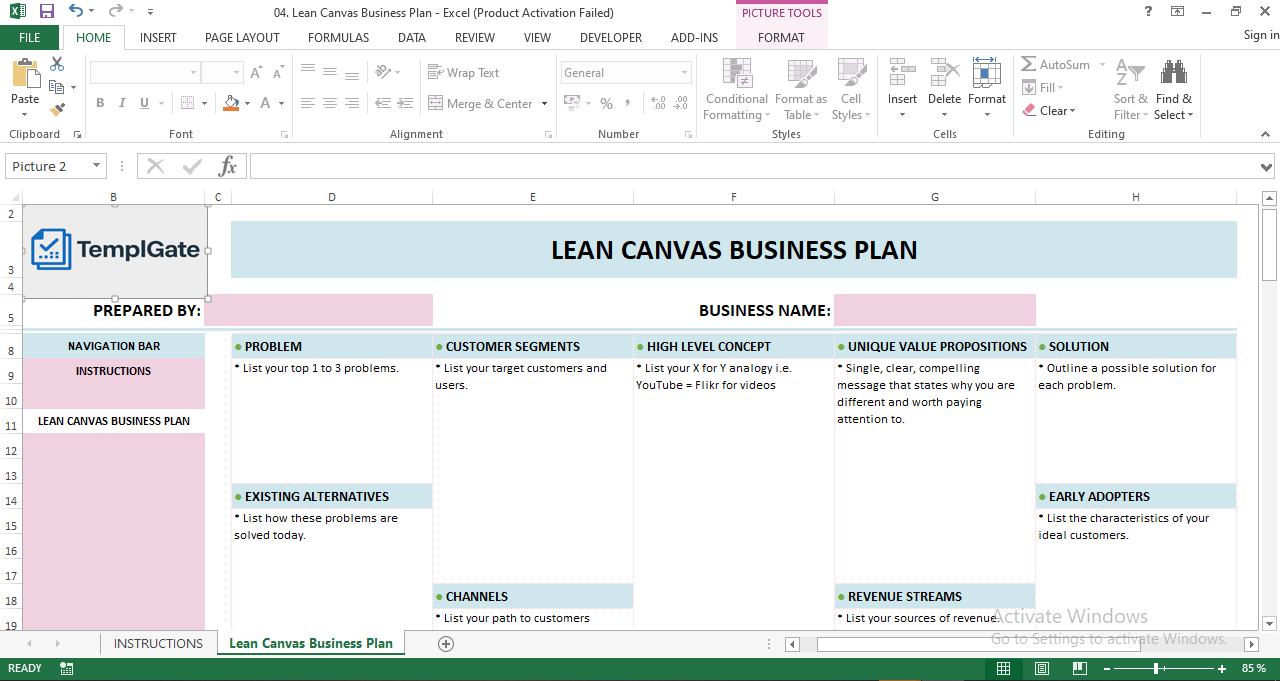The image size is (1280, 681).
Task: Activate the Format Painter brush
Action: click(57, 110)
